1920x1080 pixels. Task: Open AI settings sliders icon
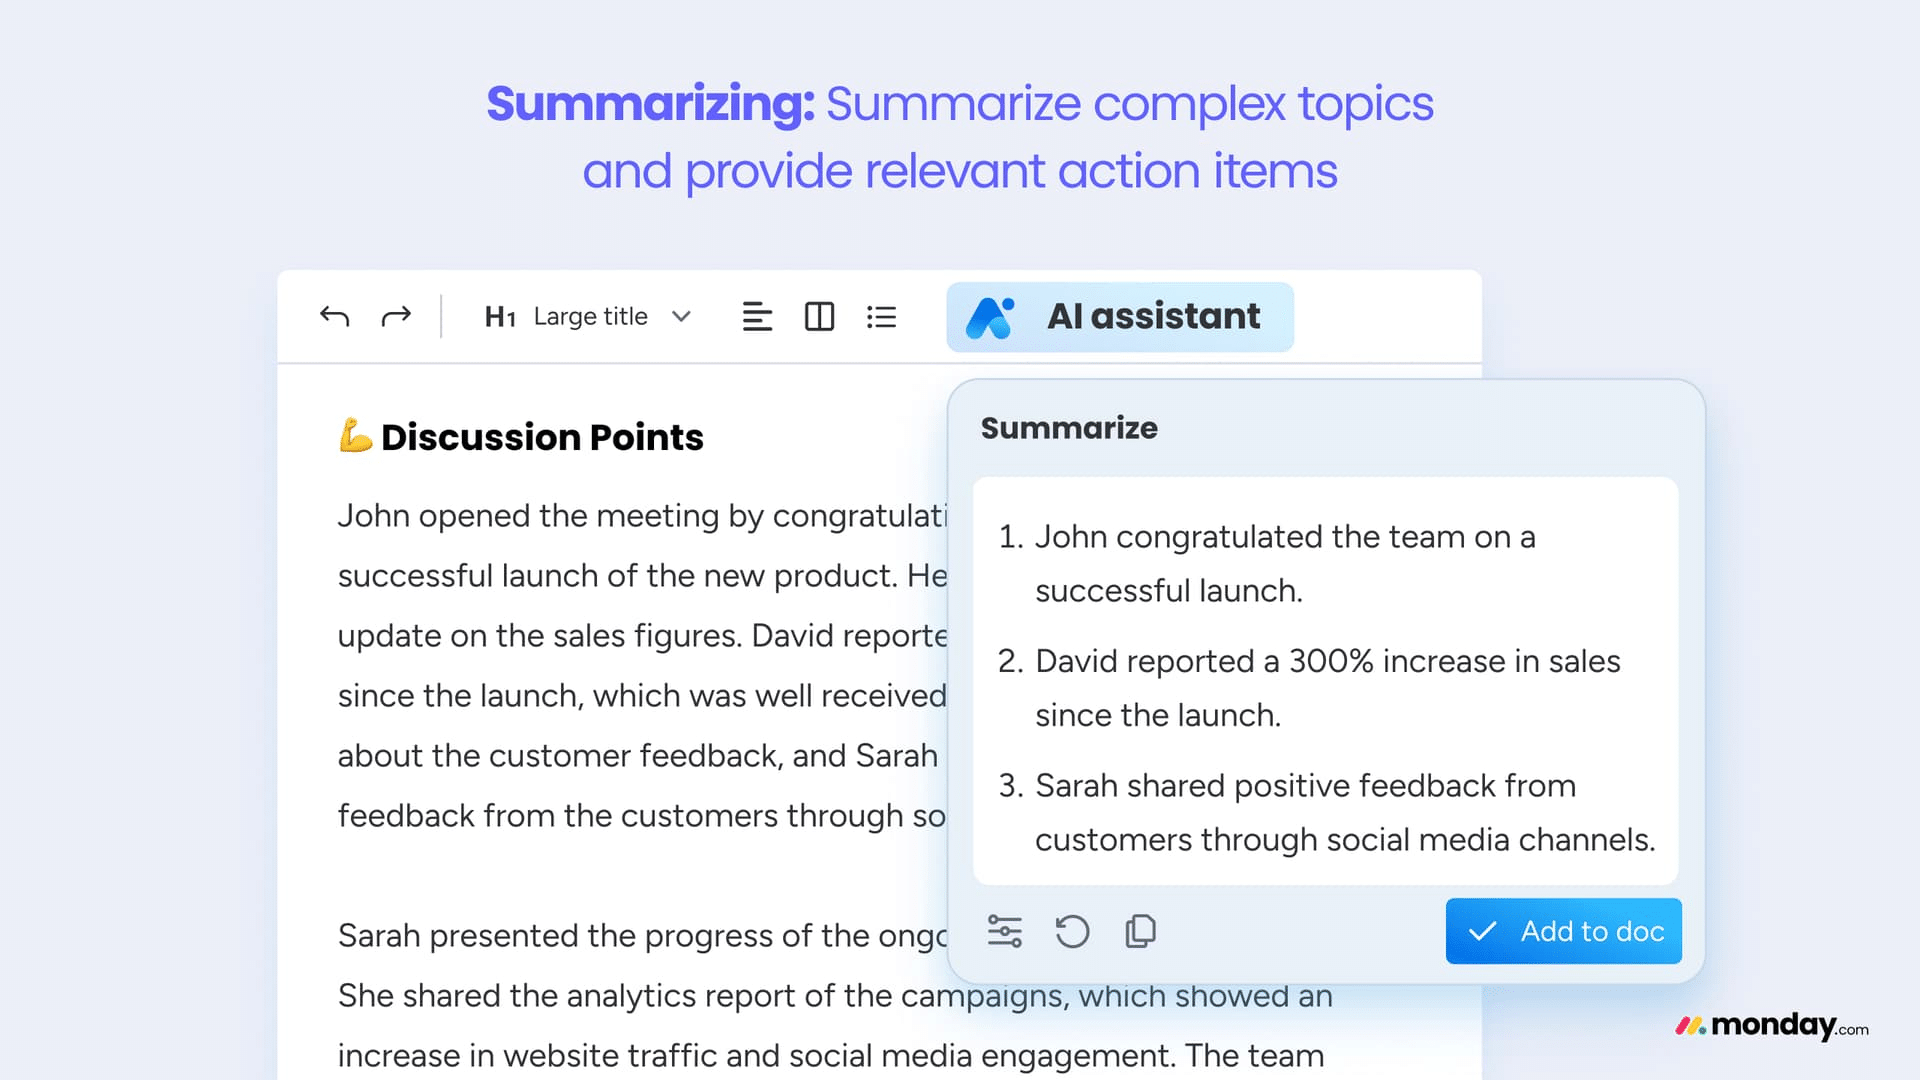click(x=1004, y=931)
